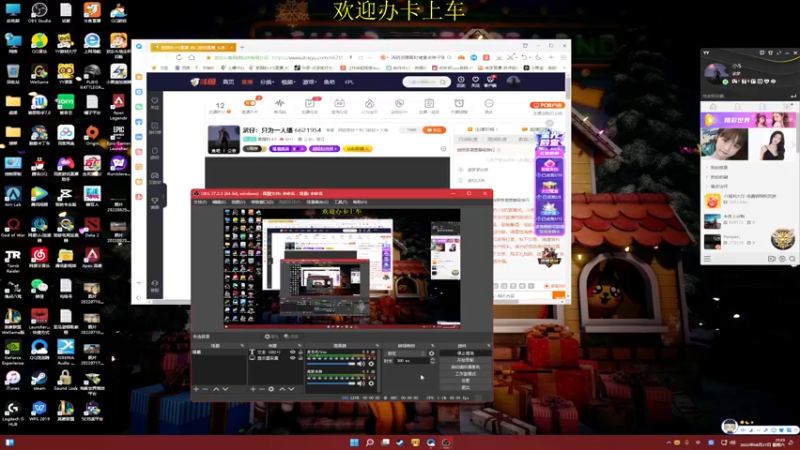Toggle visibility eye of display capture source
The width and height of the screenshot is (800, 450).
(x=293, y=358)
